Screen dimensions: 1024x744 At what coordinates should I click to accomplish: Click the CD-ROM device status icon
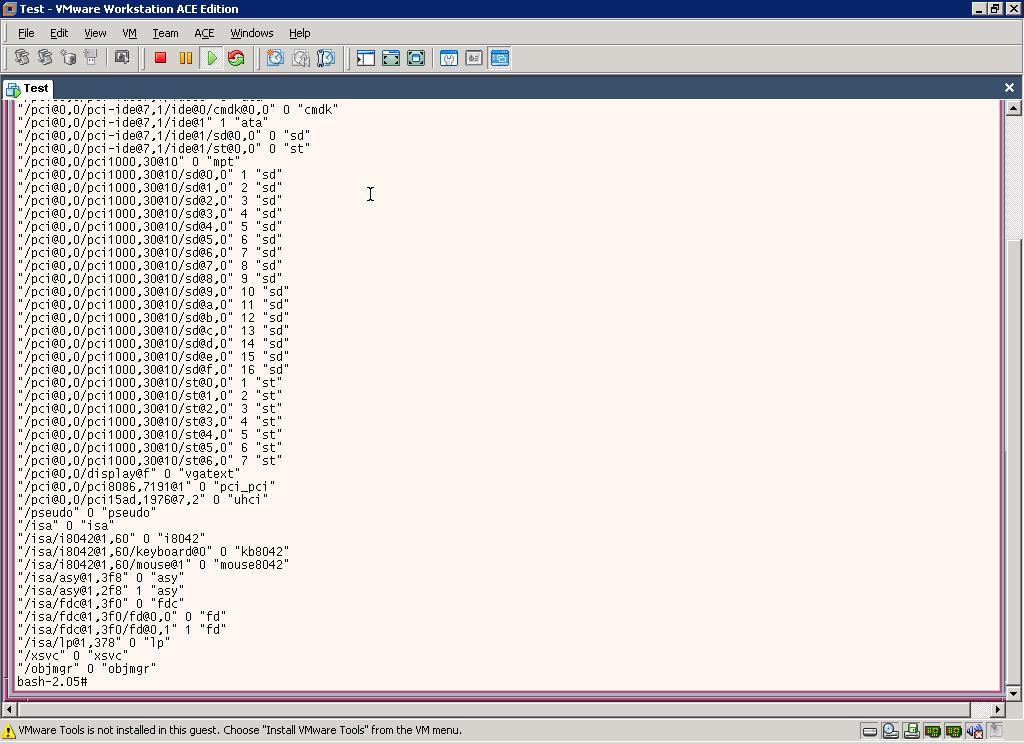click(890, 731)
